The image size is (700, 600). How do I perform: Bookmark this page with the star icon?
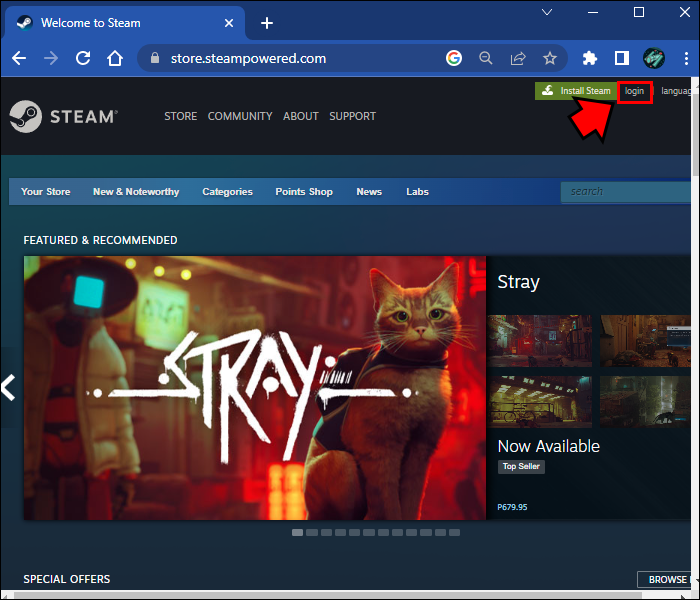[x=550, y=58]
